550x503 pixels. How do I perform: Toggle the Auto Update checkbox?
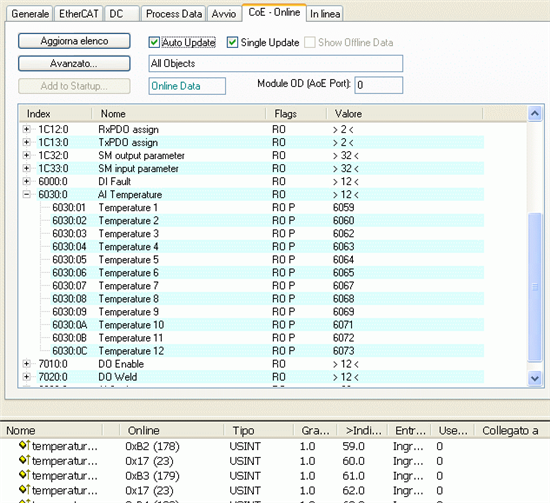[154, 42]
